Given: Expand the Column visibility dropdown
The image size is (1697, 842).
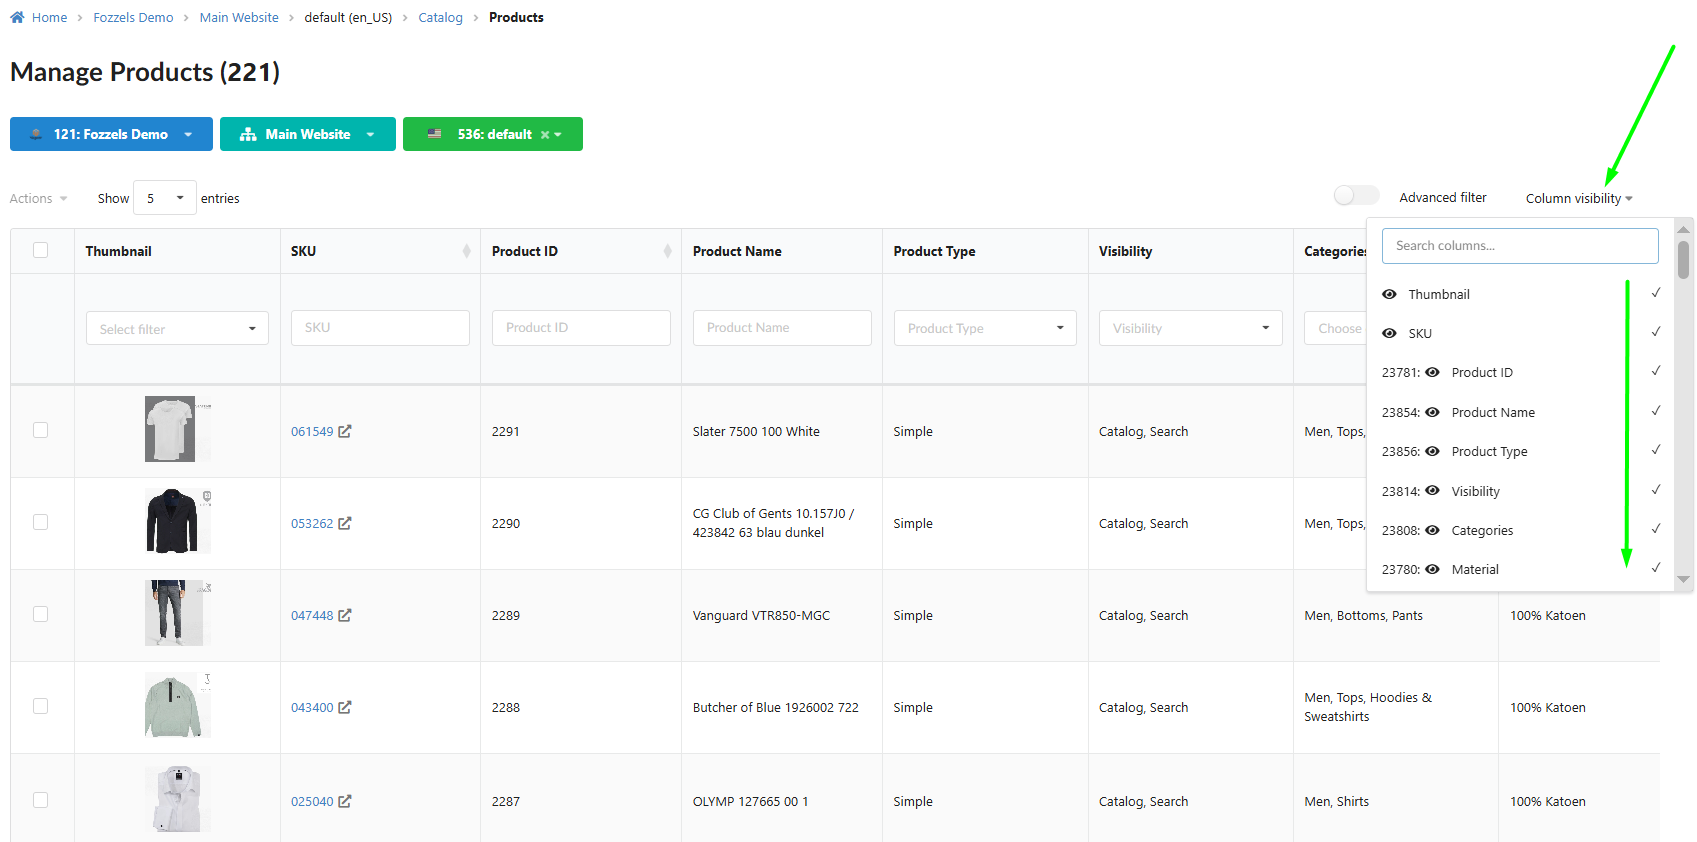Looking at the screenshot, I should coord(1578,198).
